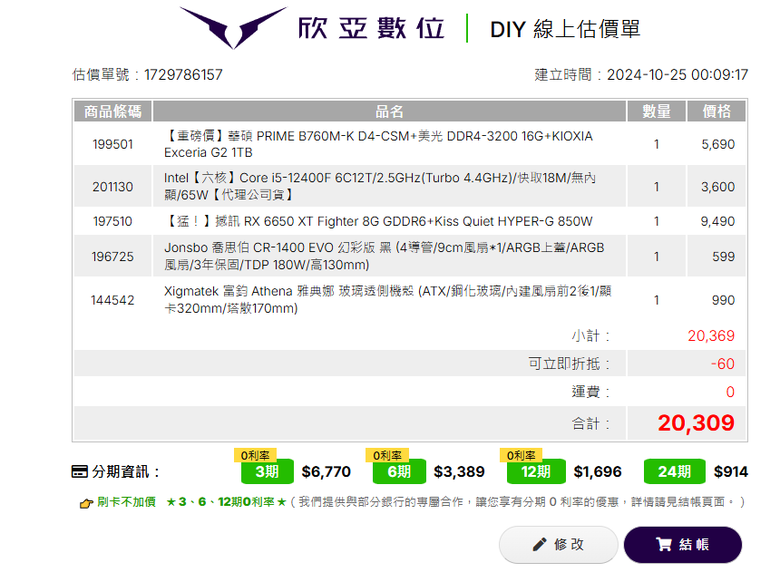Screen dimensions: 780x582
Task: Click the price 599
Action: 723,257
